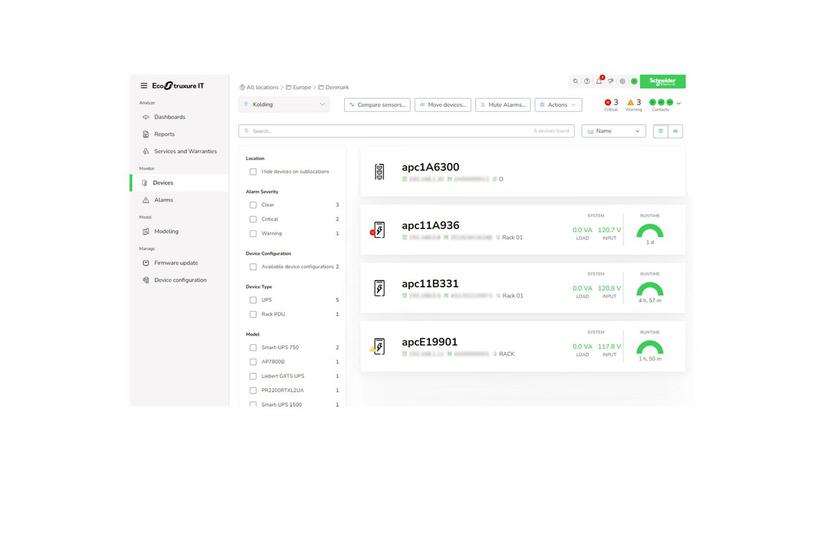Click the Firmware update icon in sidebar
This screenshot has height=550, width=825.
click(x=146, y=263)
